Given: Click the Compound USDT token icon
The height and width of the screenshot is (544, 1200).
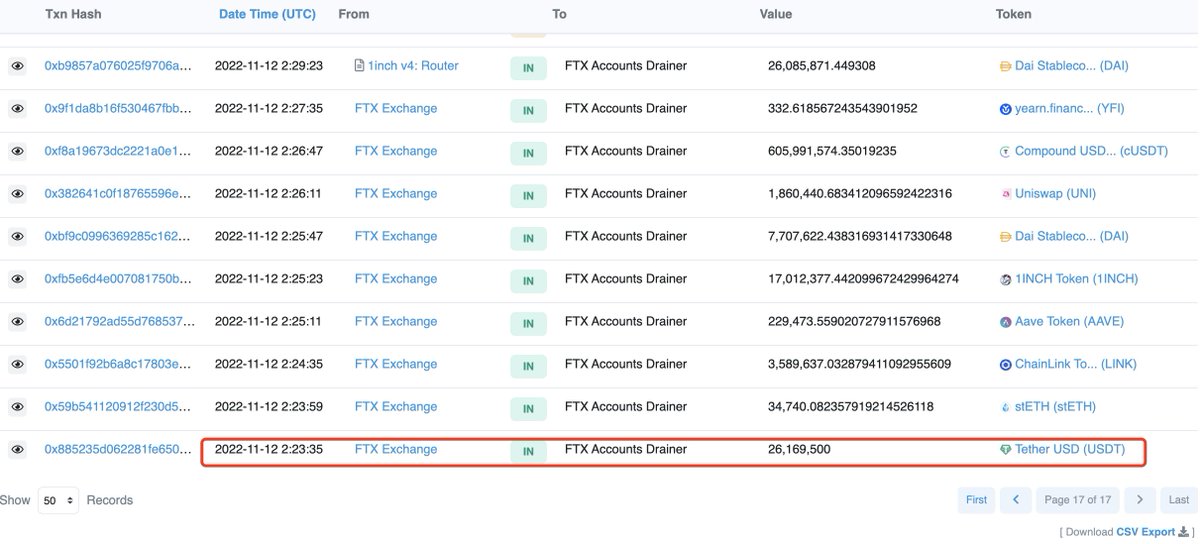Looking at the screenshot, I should click(1006, 151).
